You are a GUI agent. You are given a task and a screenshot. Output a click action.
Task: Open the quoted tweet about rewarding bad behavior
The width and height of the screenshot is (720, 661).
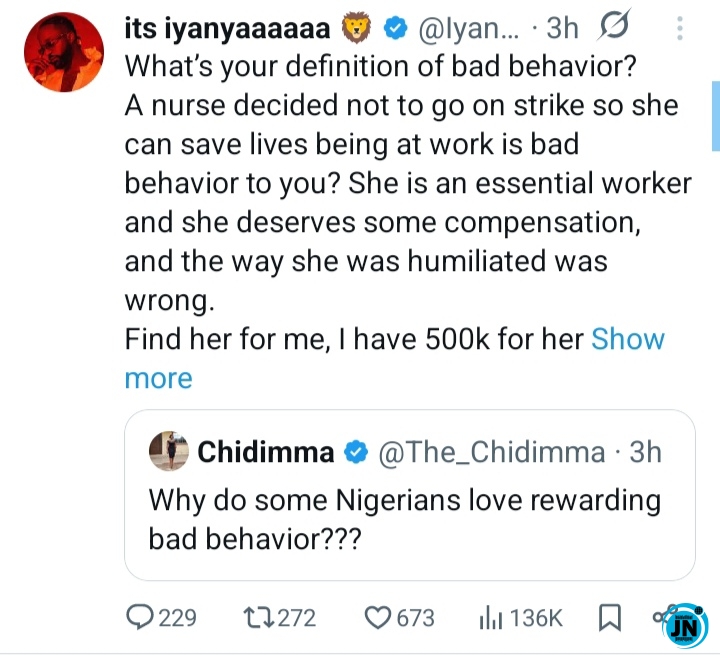click(x=410, y=495)
